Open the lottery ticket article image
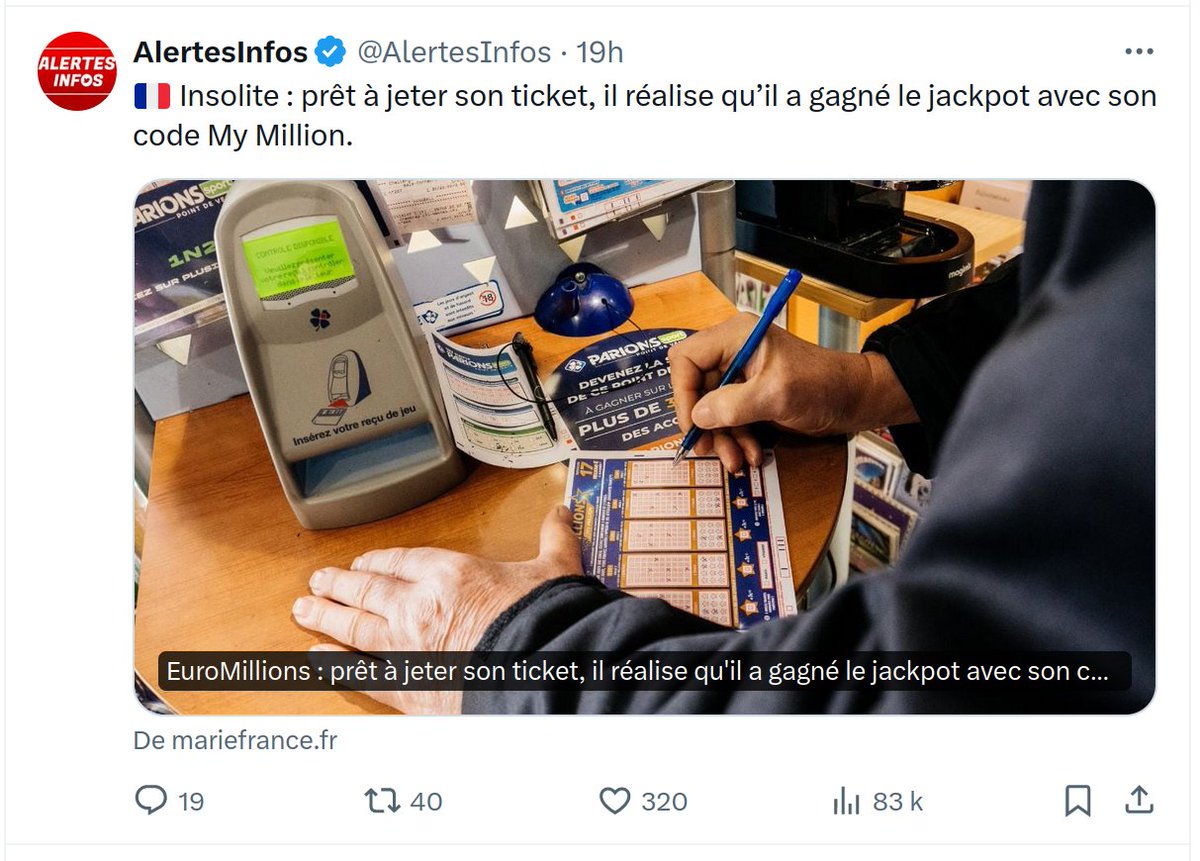Image resolution: width=1200 pixels, height=861 pixels. click(645, 447)
